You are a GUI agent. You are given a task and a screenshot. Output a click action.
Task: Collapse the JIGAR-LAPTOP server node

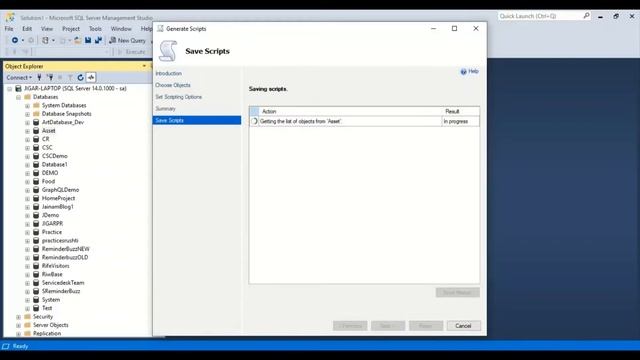tap(9, 89)
